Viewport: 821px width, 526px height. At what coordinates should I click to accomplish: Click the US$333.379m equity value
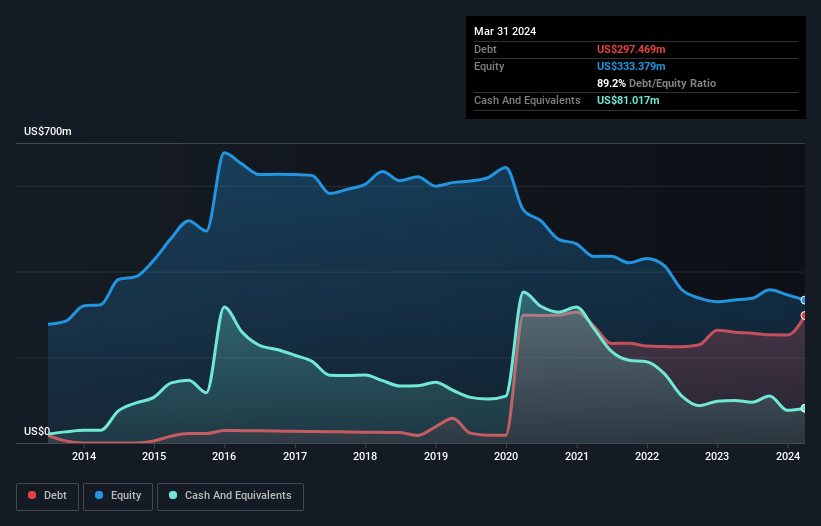[x=631, y=66]
